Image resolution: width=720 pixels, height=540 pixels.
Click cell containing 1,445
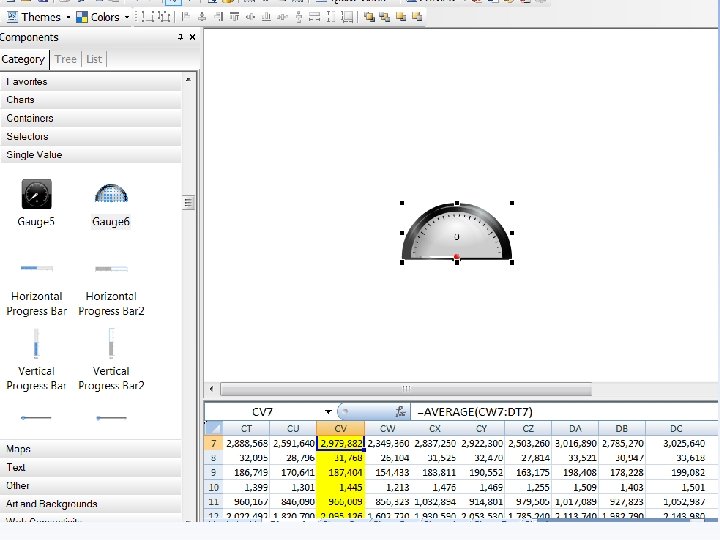click(341, 487)
